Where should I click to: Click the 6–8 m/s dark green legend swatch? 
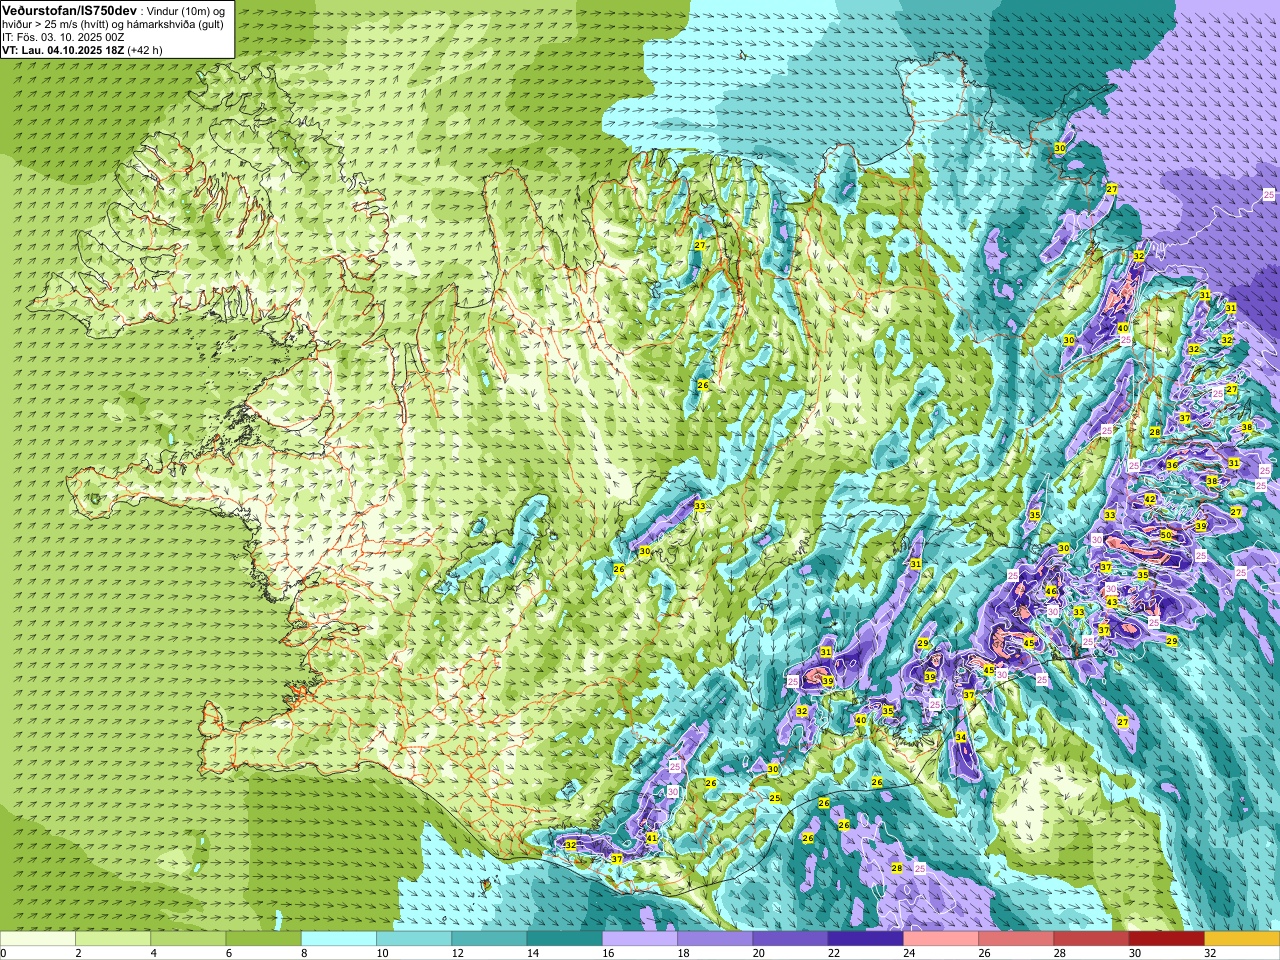(x=263, y=939)
